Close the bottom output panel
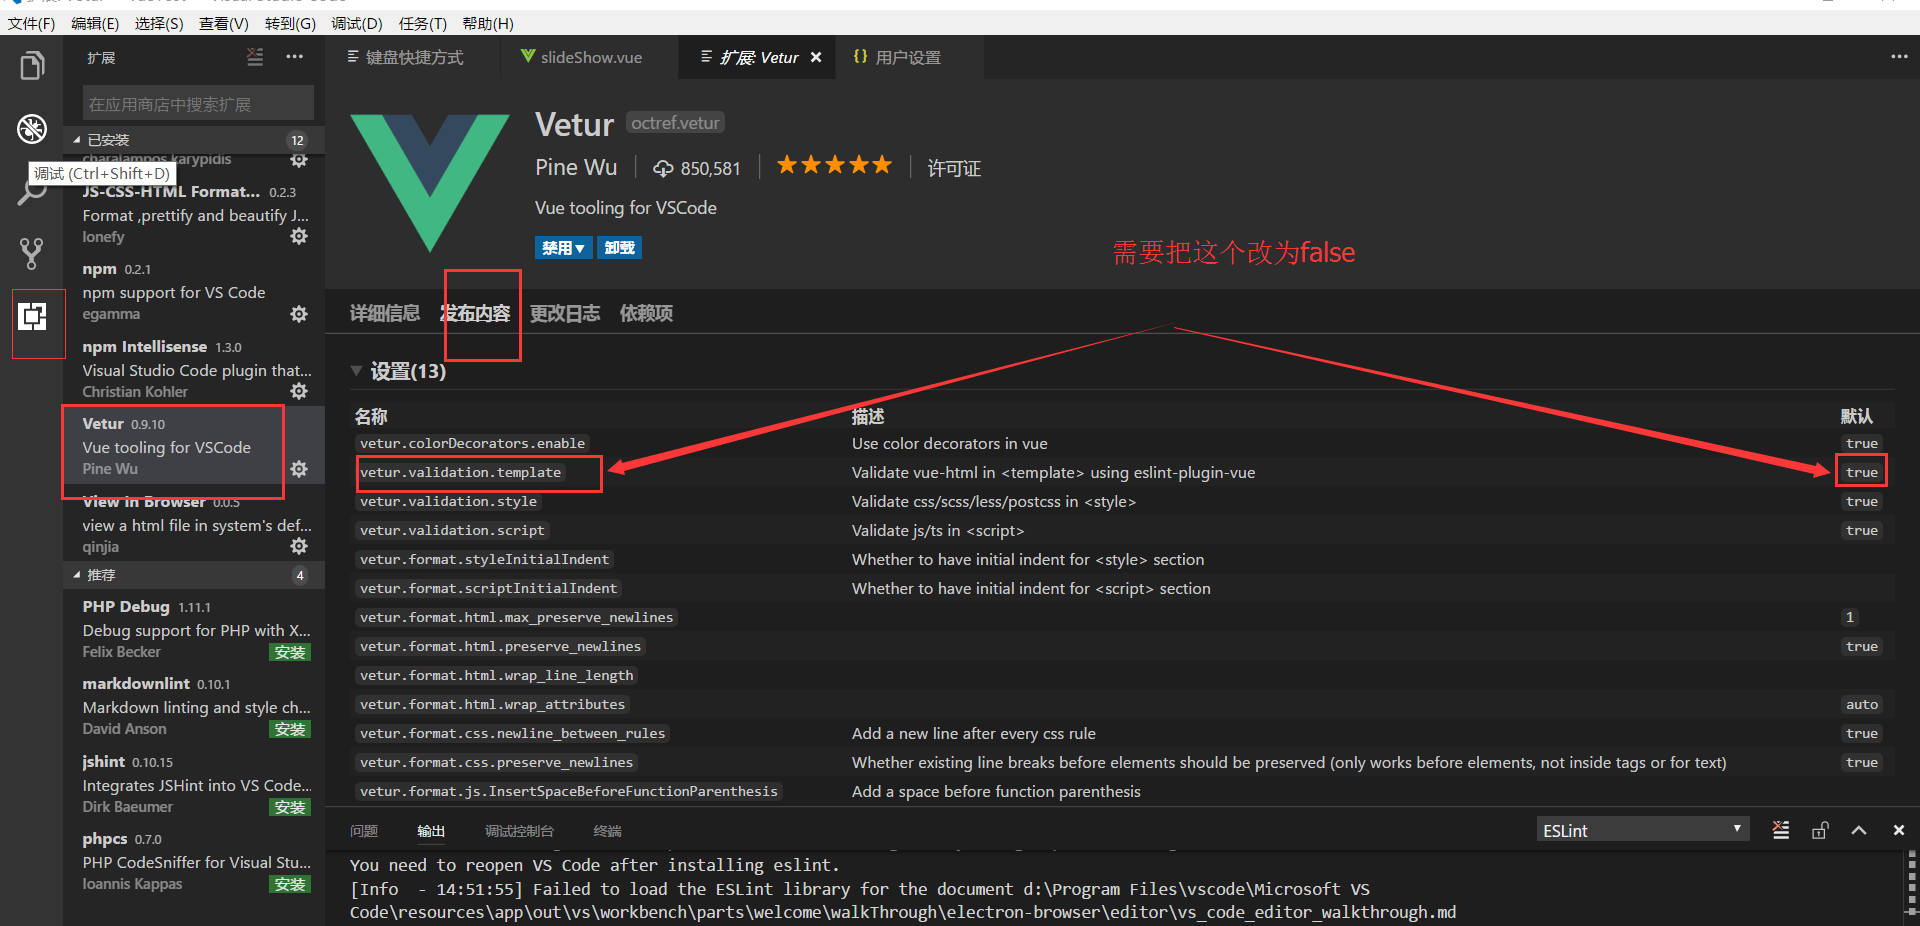 (1898, 830)
